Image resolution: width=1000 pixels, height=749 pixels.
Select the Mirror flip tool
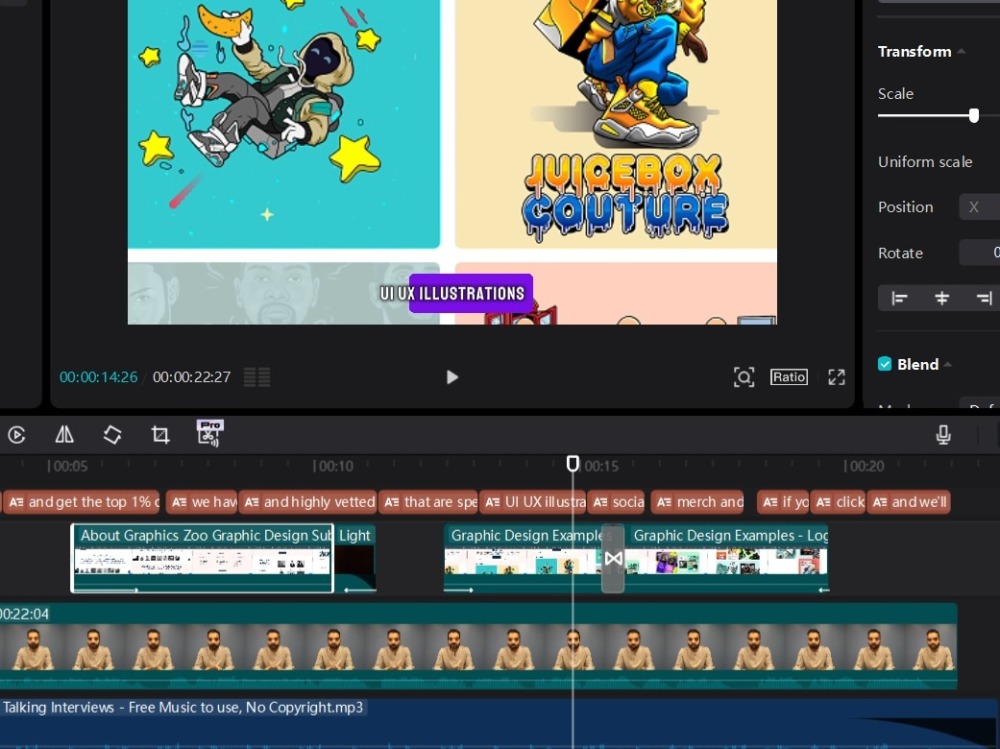point(64,435)
